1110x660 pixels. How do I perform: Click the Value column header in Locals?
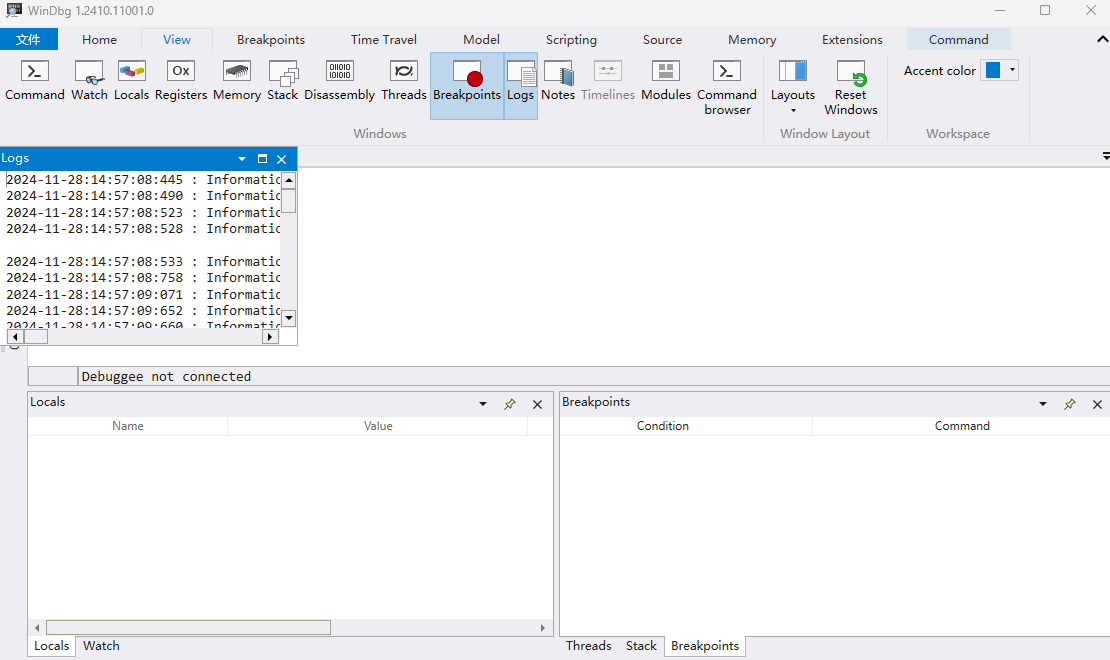click(378, 426)
